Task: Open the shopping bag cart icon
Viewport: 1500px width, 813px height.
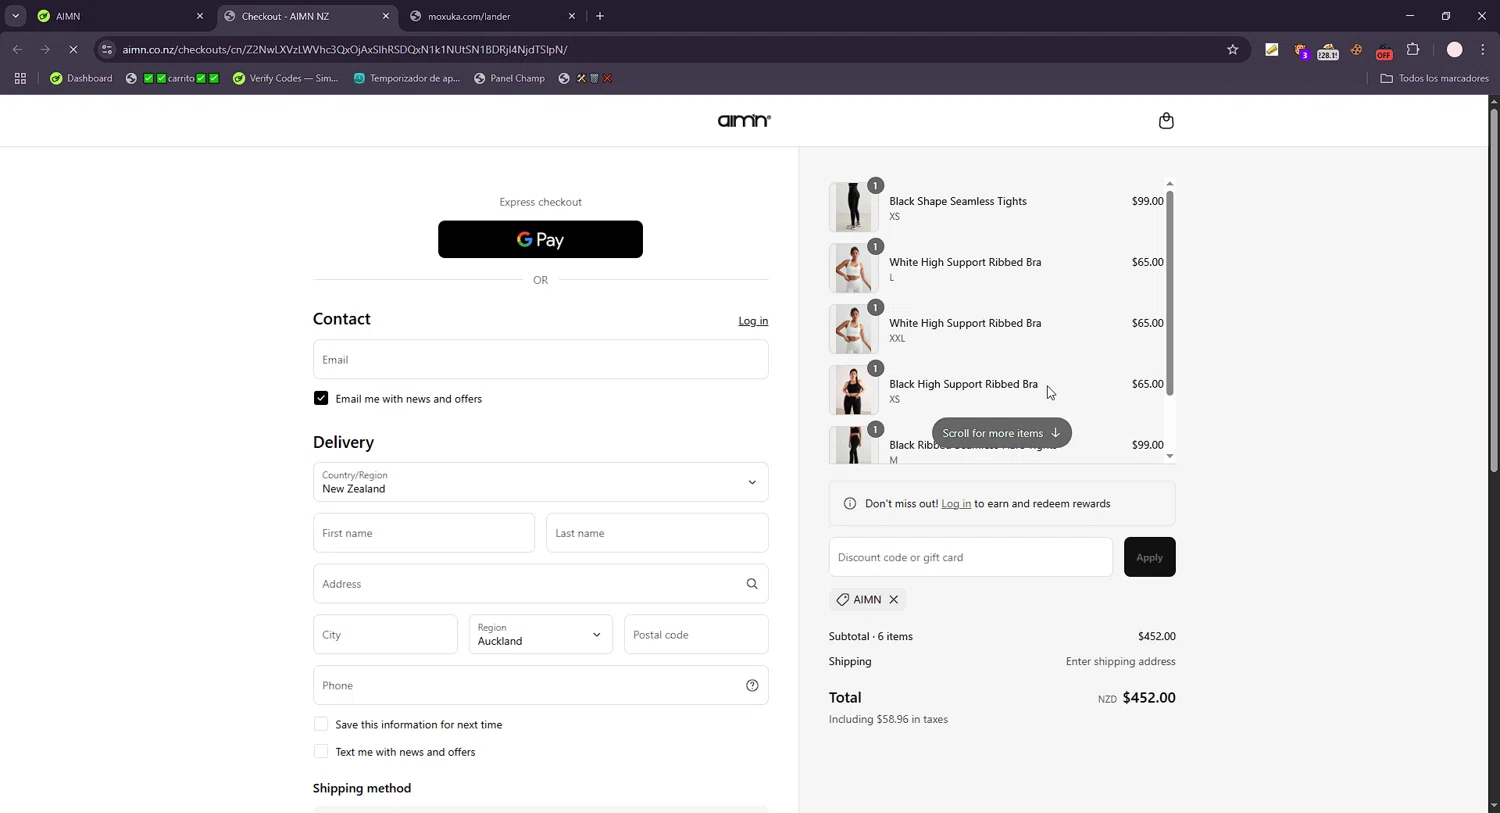Action: coord(1166,121)
